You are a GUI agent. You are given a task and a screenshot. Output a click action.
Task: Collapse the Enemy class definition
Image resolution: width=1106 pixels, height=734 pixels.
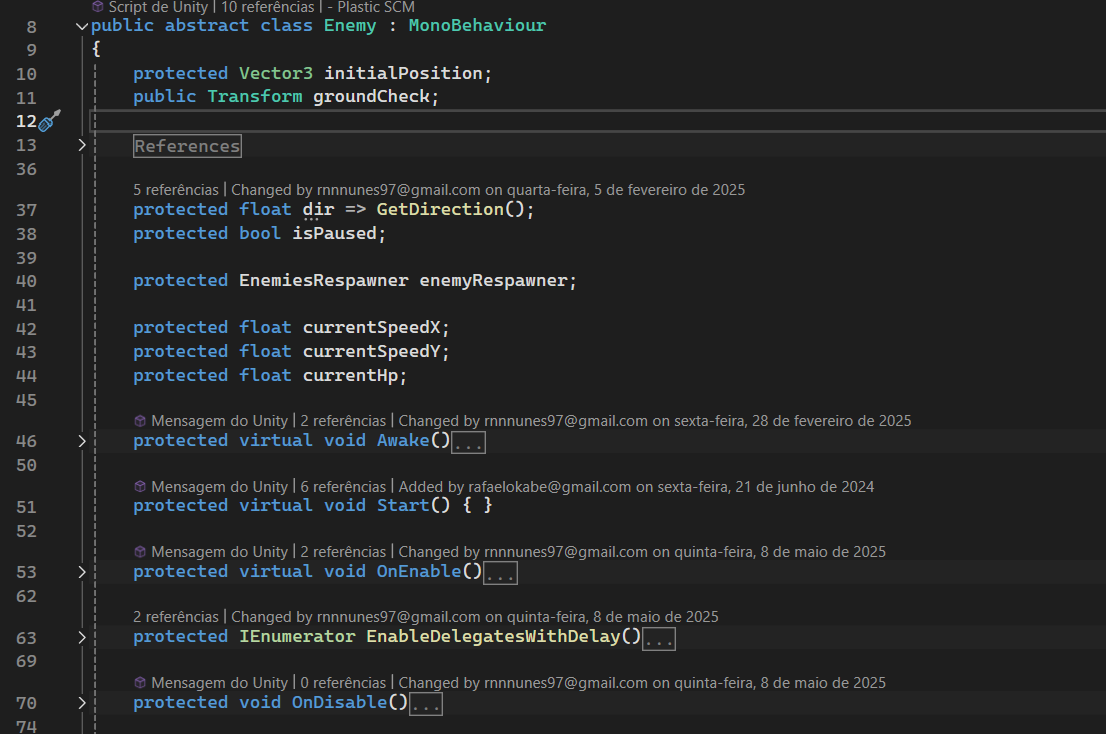tap(82, 26)
